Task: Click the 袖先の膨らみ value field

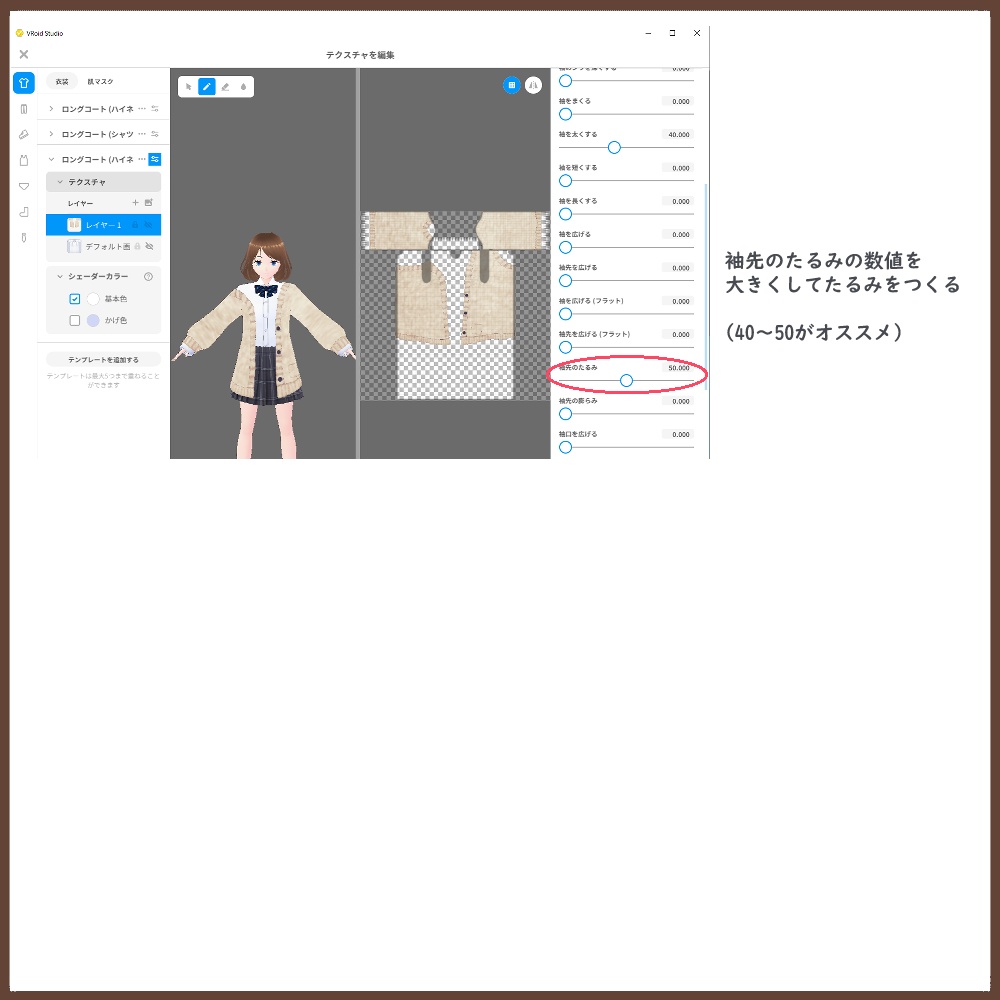Action: [x=678, y=401]
